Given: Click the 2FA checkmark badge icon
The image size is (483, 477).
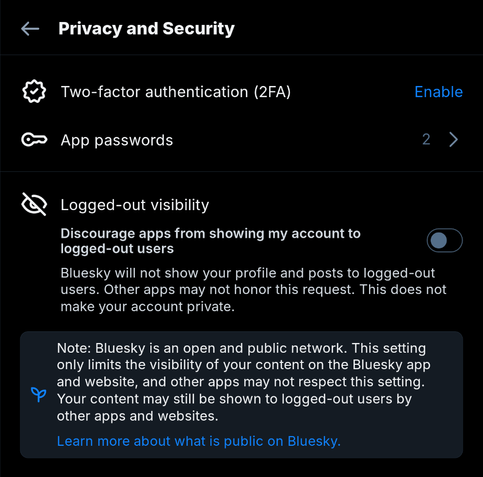Looking at the screenshot, I should tap(34, 92).
